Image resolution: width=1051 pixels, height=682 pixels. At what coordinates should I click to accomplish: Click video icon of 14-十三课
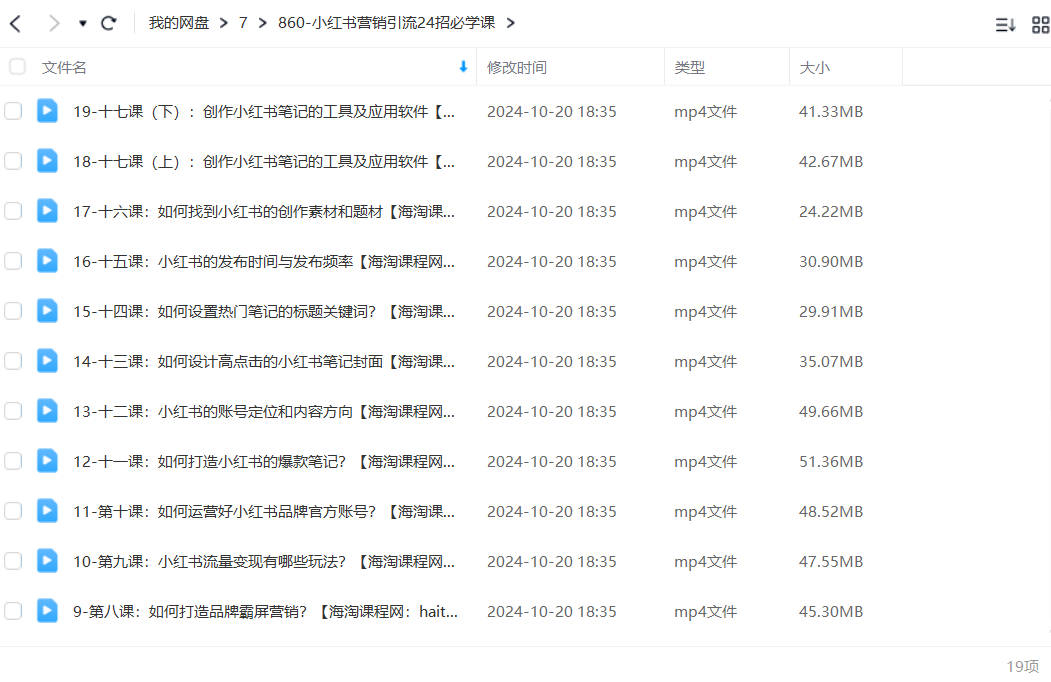[47, 361]
